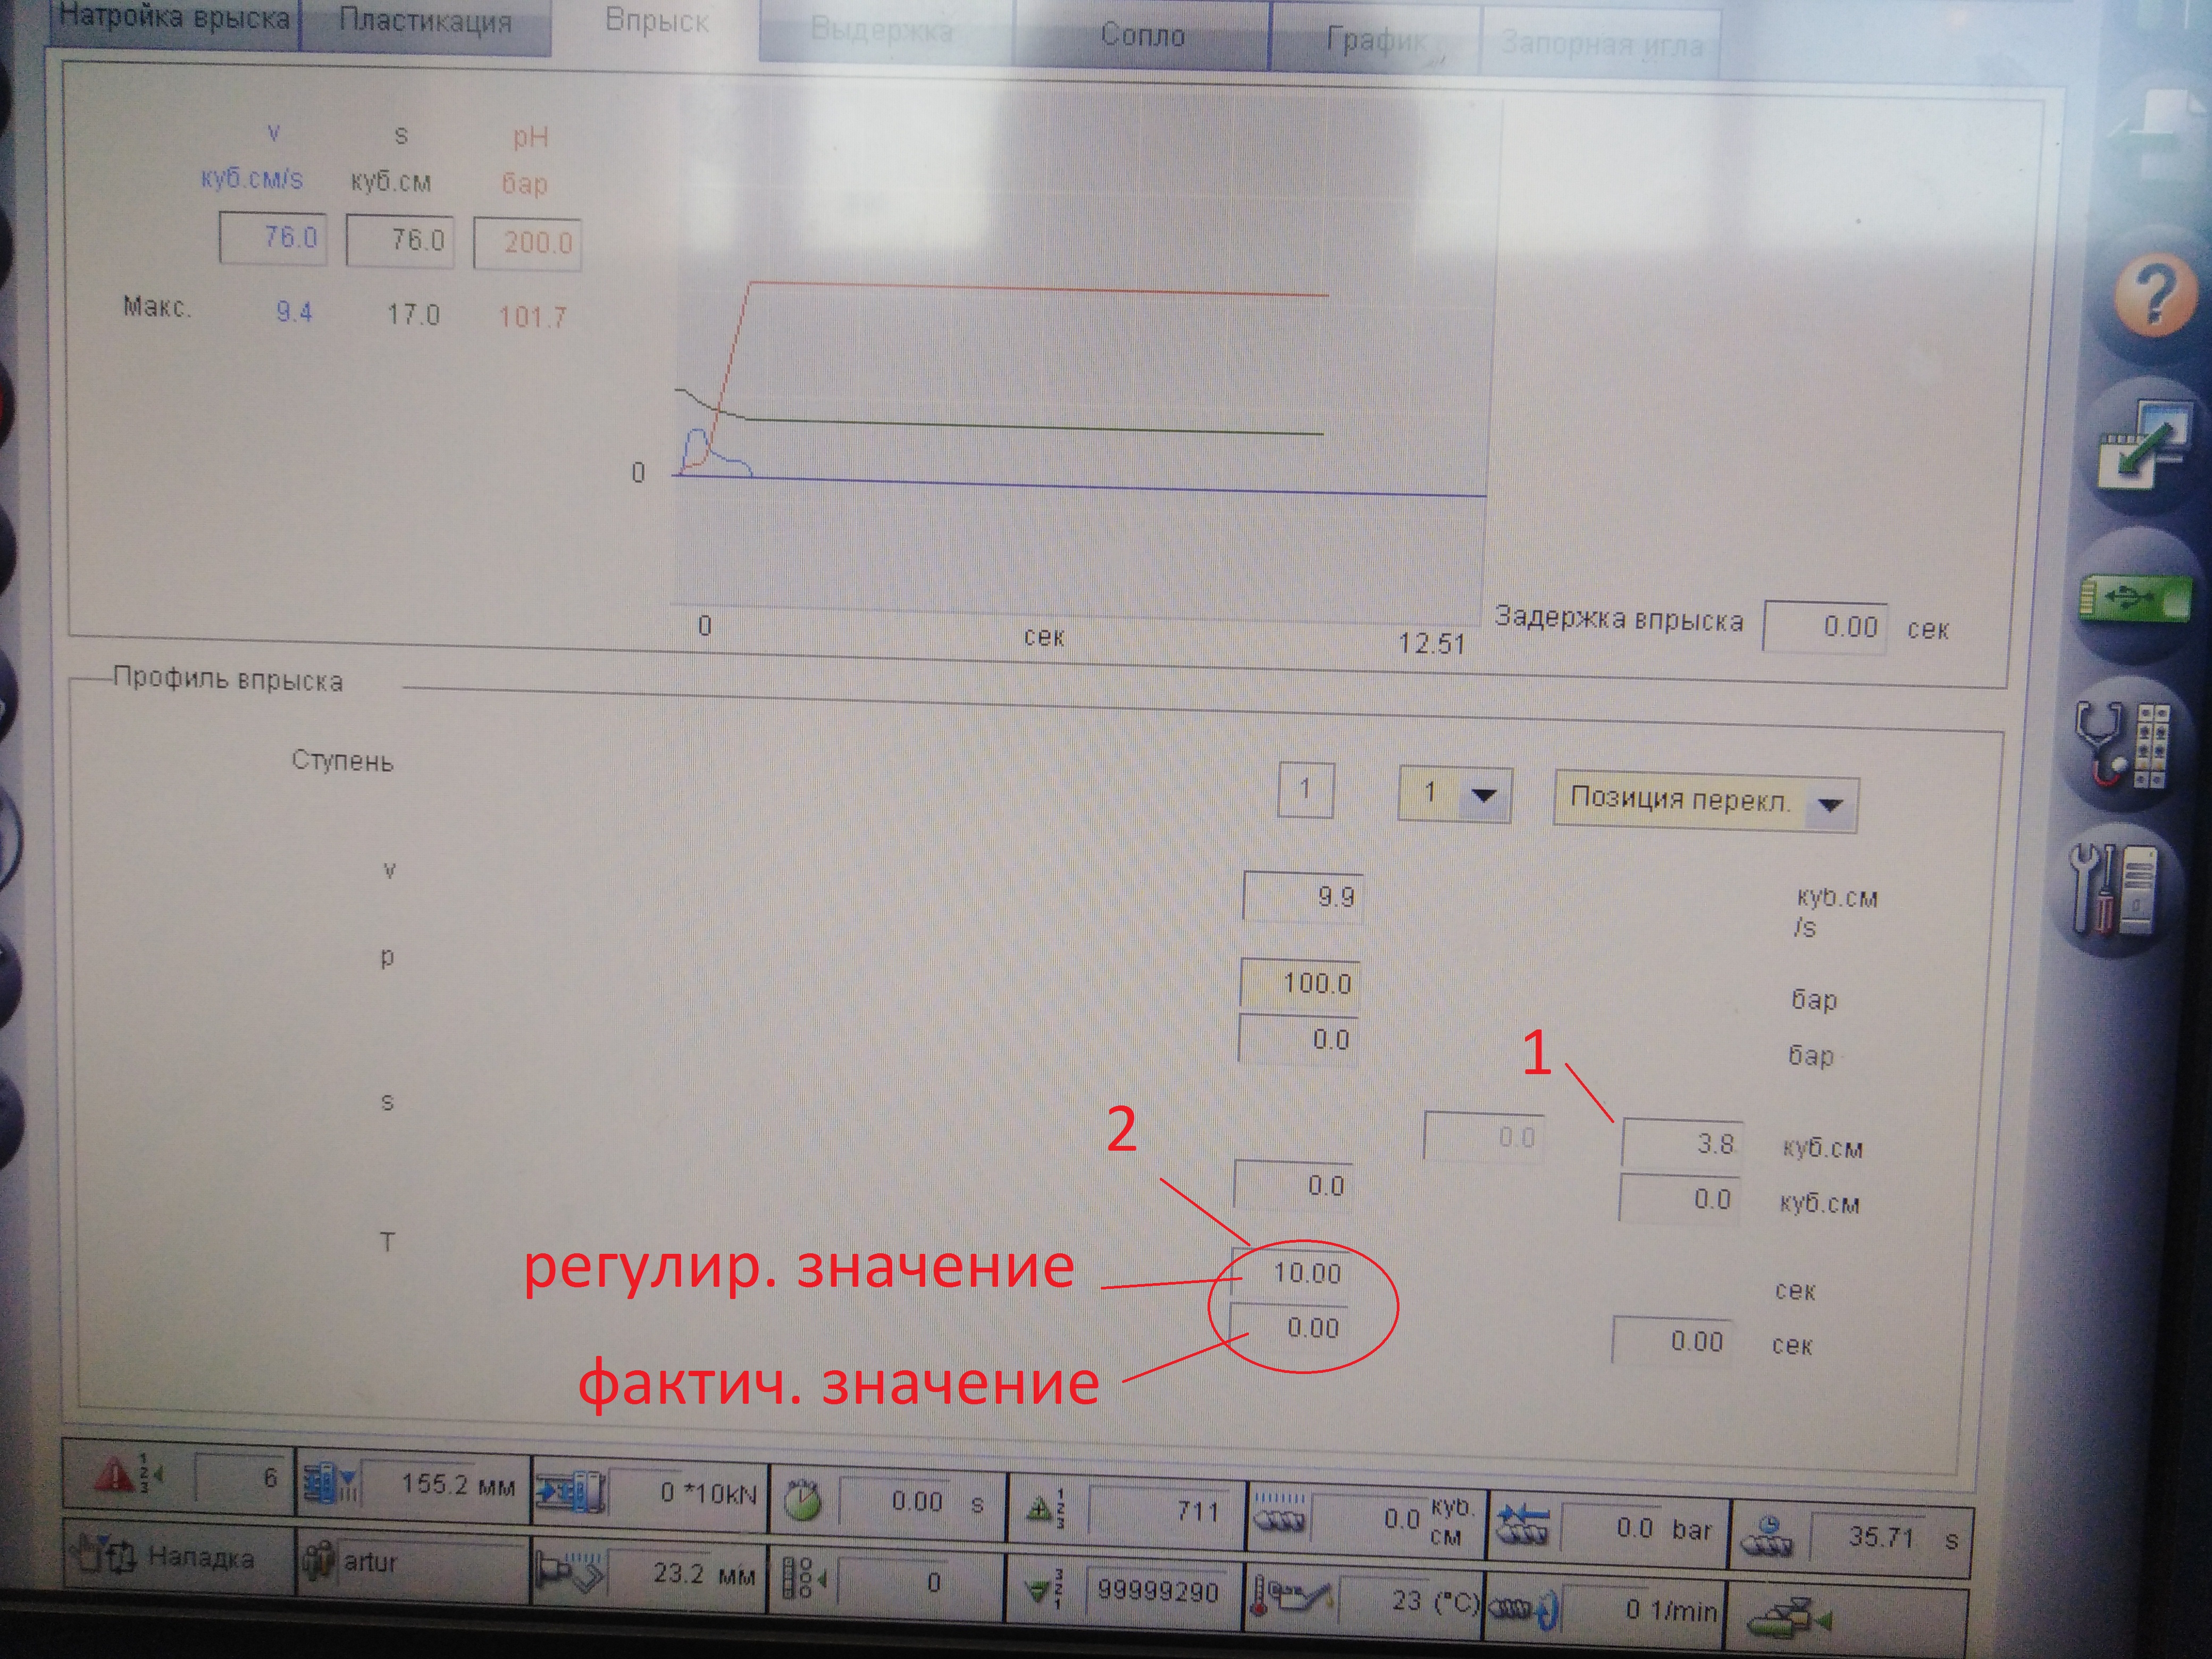Click the artur user icon
This screenshot has height=1659, width=2212.
(x=319, y=1561)
